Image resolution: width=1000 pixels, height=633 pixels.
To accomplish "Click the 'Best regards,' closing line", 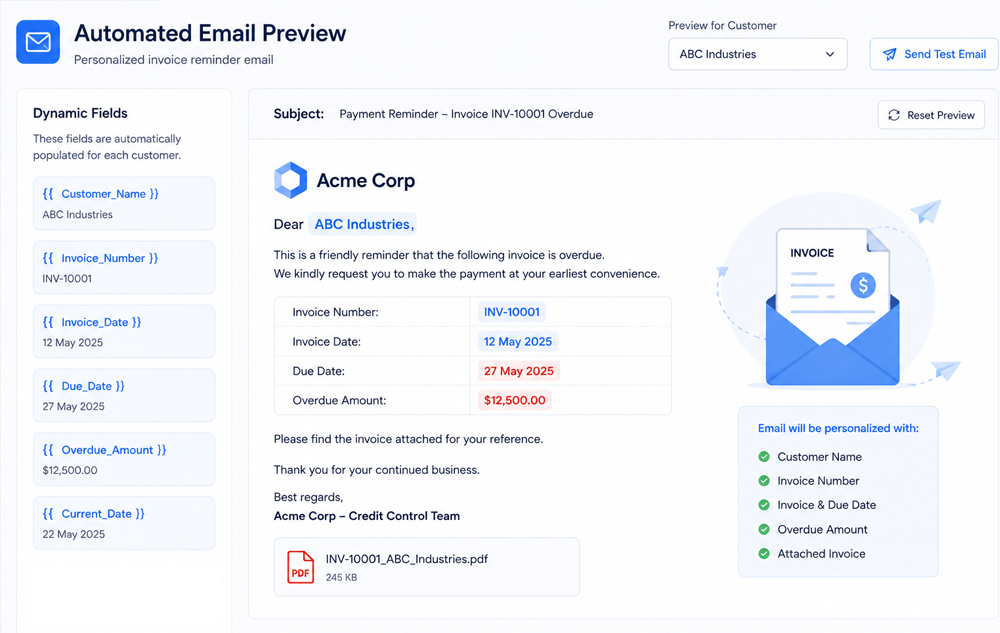I will [308, 497].
